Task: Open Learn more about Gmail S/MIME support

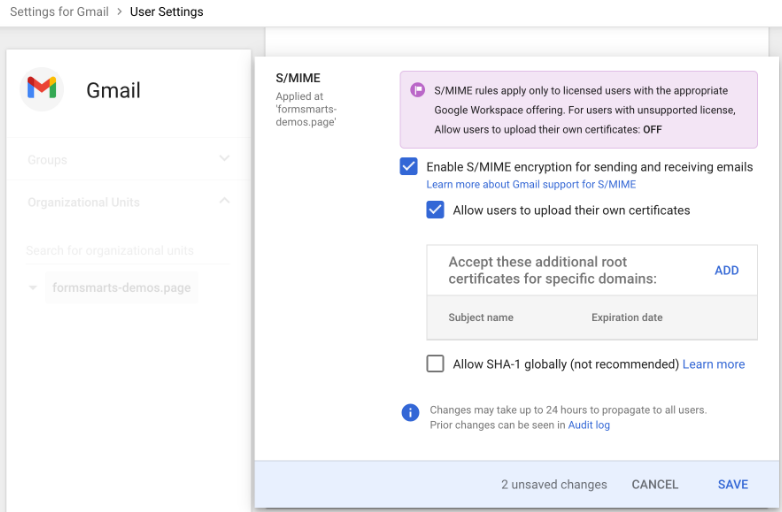Action: click(531, 184)
